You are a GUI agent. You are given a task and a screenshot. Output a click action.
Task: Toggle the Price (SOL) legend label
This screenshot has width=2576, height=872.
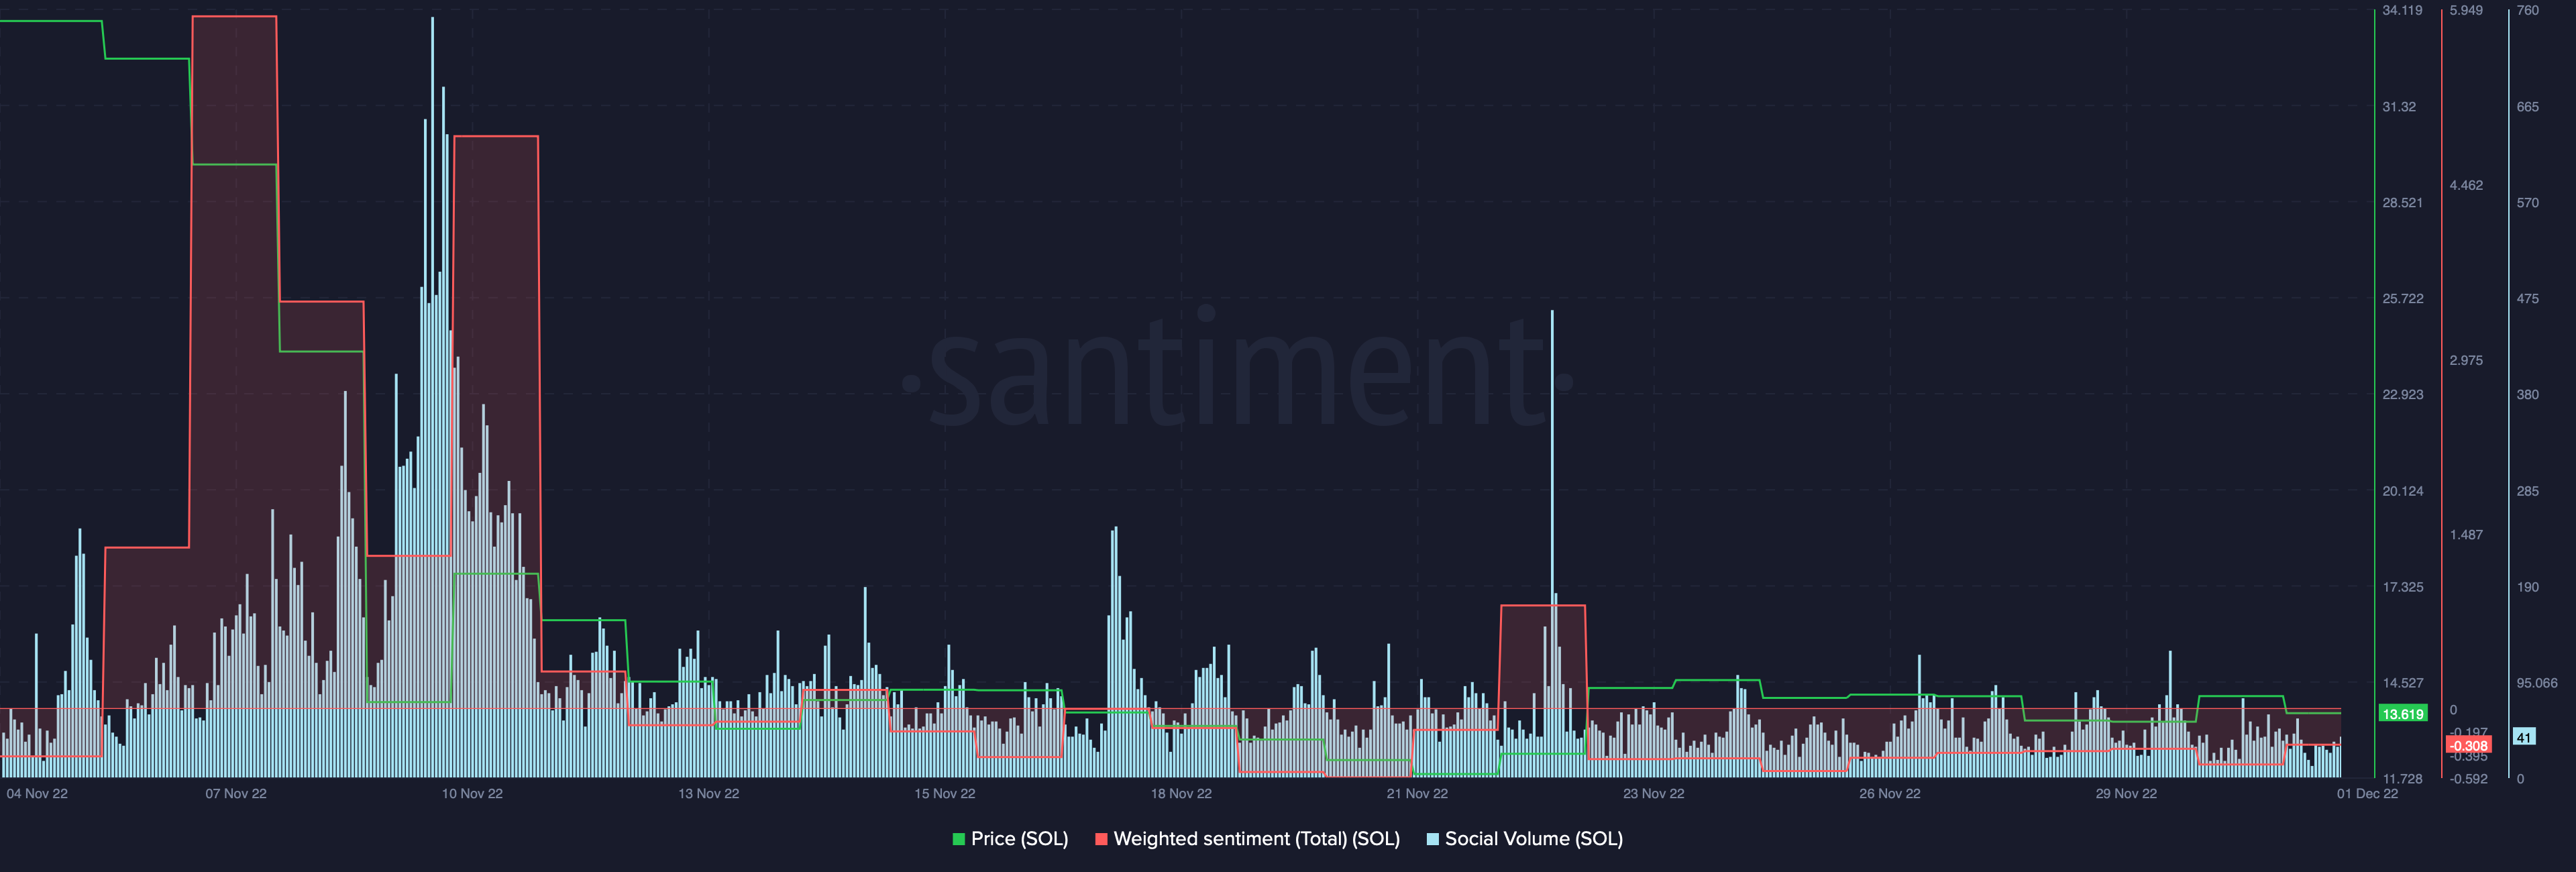click(x=1019, y=839)
